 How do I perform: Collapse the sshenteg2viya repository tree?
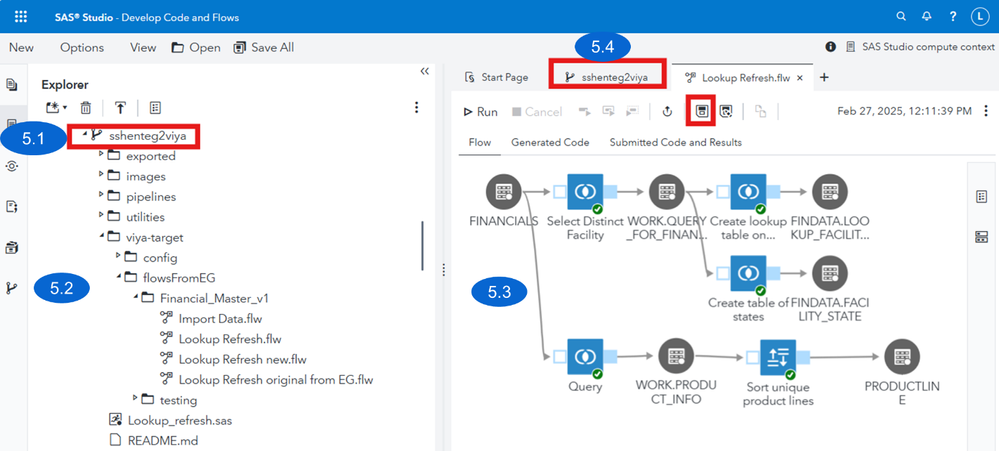85,134
